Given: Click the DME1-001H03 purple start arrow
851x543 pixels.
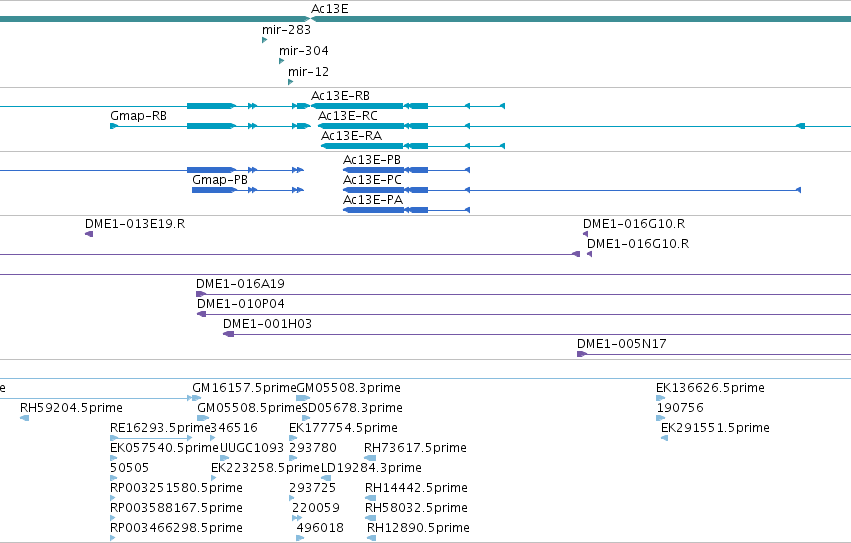Looking at the screenshot, I should [228, 334].
